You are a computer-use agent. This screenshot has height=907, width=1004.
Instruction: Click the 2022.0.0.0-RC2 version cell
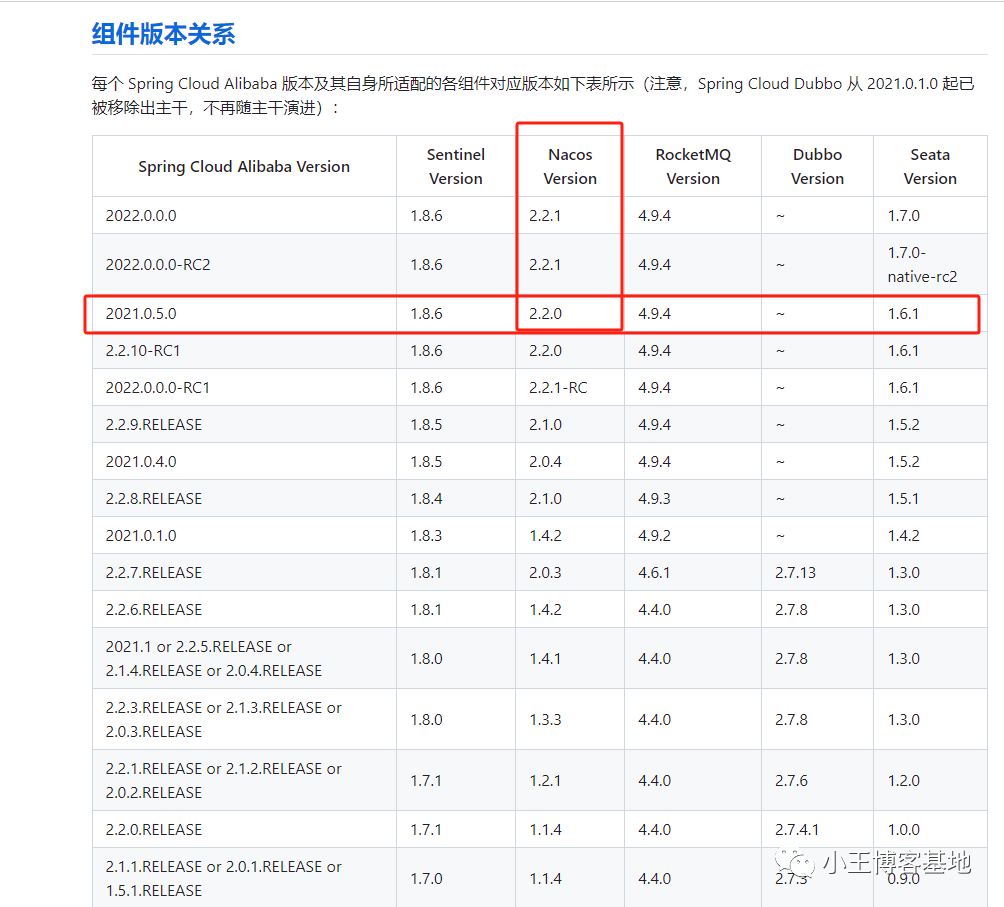(158, 265)
